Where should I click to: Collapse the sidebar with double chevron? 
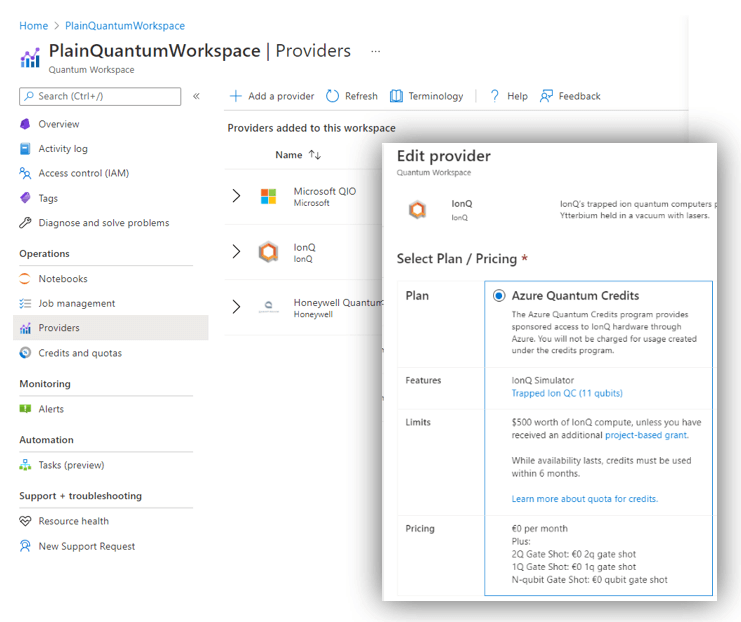point(196,96)
